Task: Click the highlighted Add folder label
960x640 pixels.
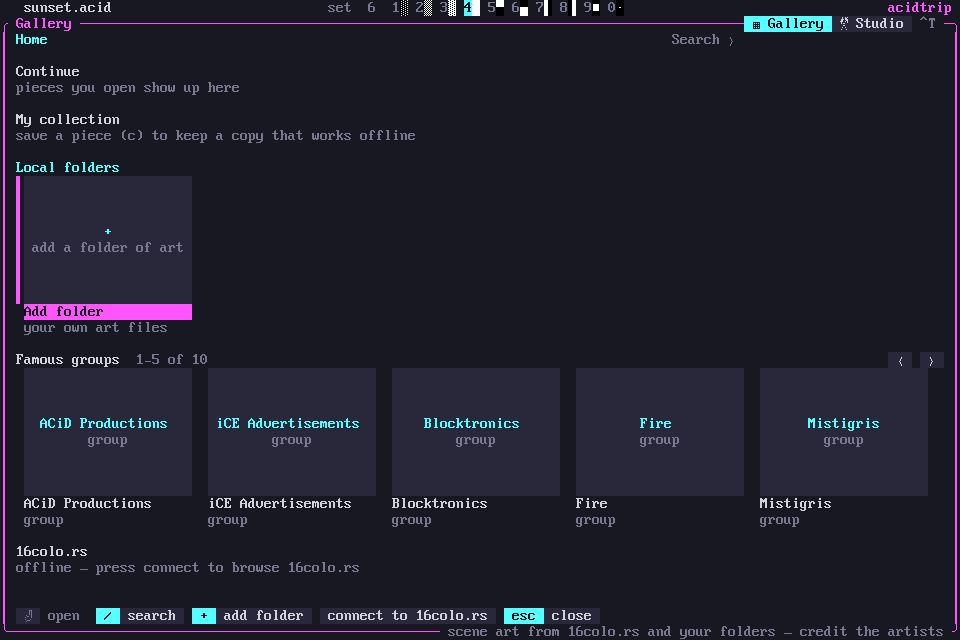Action: pos(108,312)
